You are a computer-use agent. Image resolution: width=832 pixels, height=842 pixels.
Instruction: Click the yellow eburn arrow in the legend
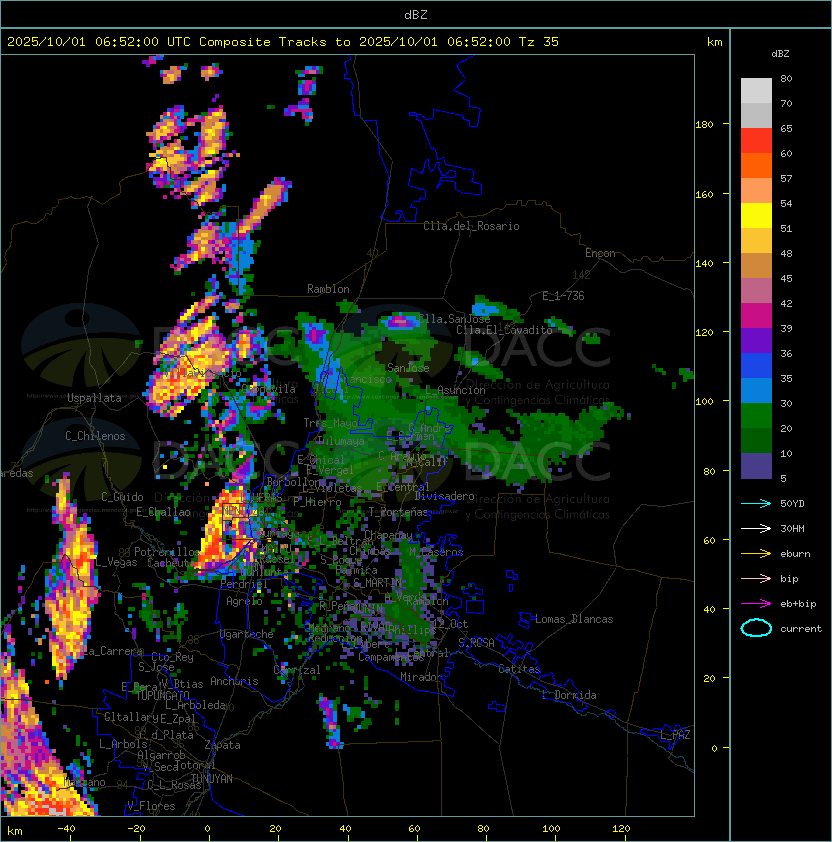[756, 554]
